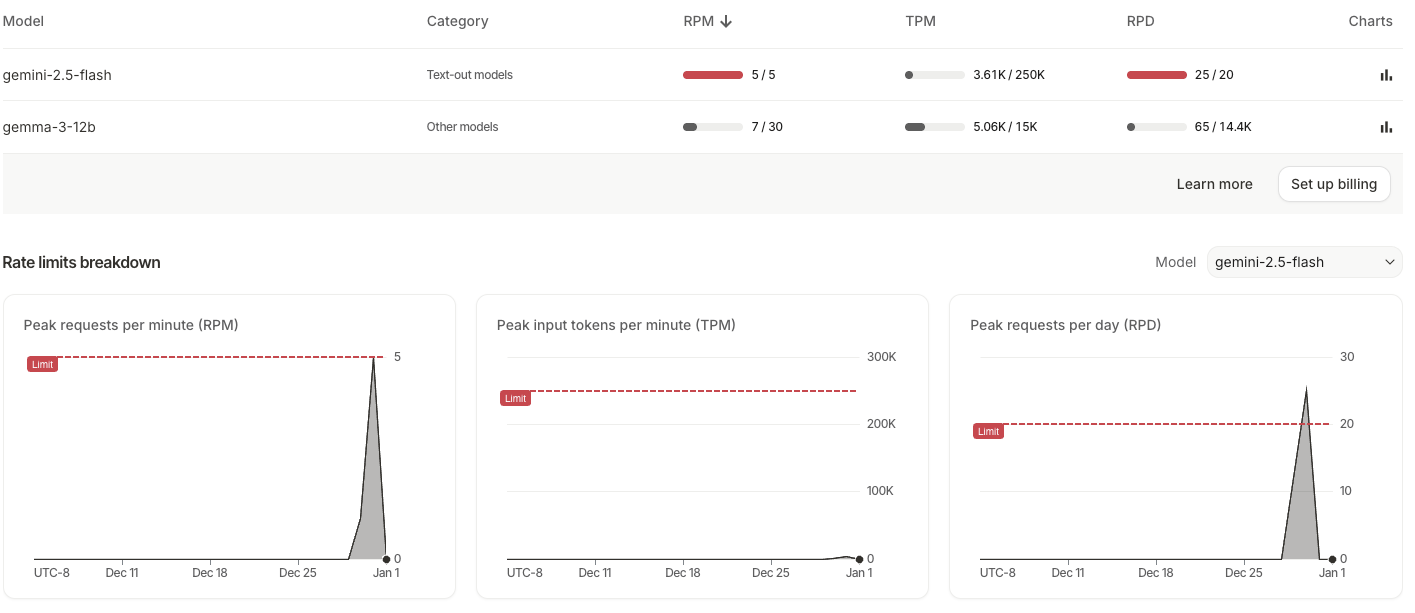Sort table by Model column header
The height and width of the screenshot is (613, 1415).
coord(24,21)
